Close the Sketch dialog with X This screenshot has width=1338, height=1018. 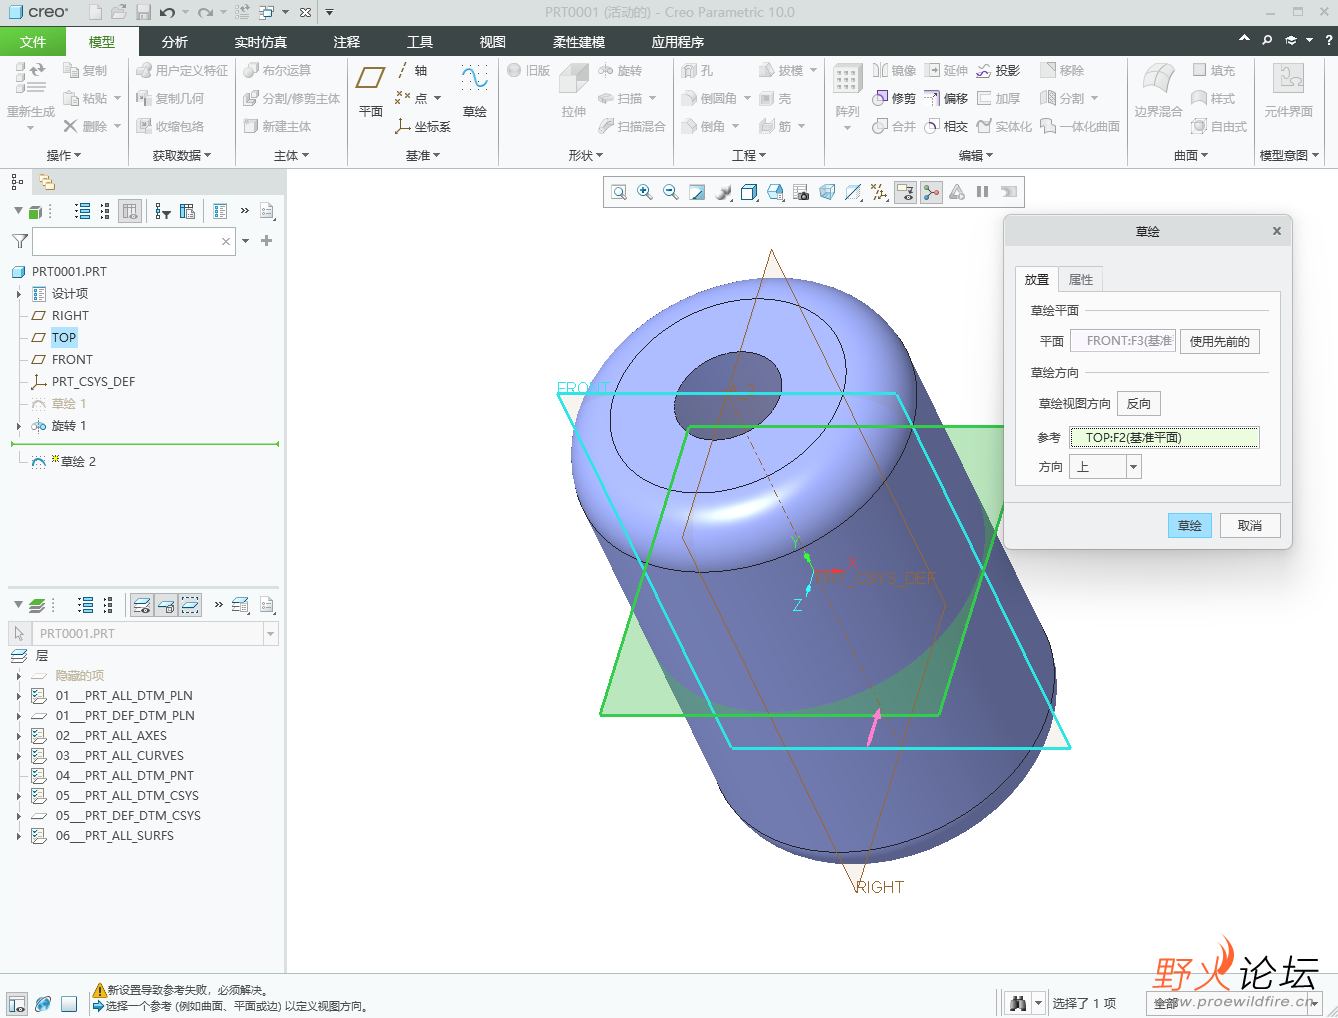1277,231
